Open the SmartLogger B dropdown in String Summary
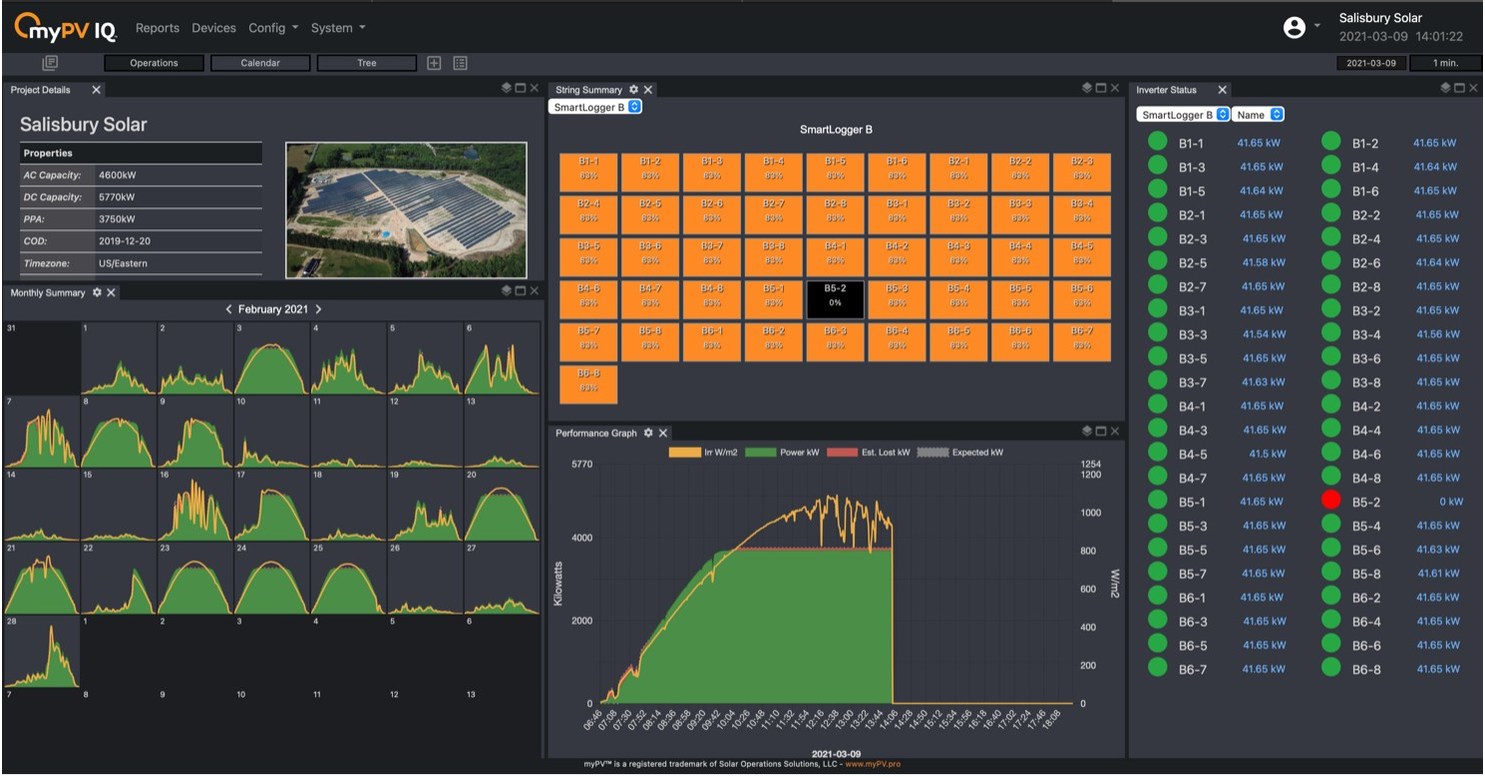Screen dimensions: 1485x777 click(x=595, y=107)
